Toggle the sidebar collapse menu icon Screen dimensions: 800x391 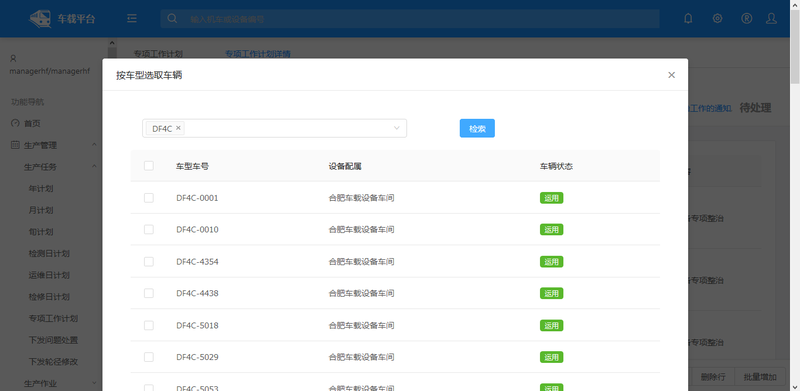click(x=132, y=18)
